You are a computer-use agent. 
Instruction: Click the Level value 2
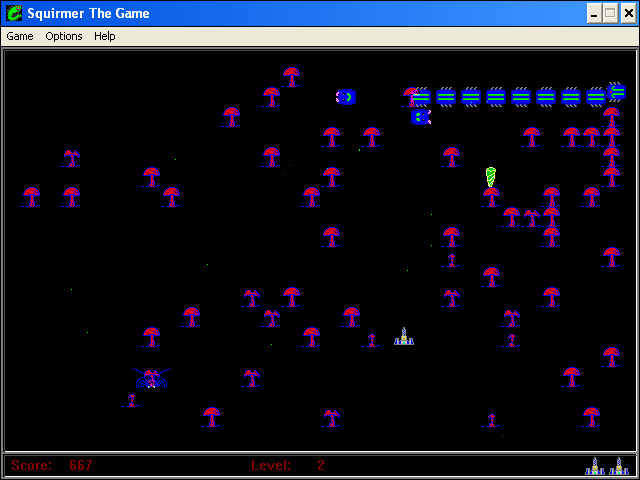[321, 465]
